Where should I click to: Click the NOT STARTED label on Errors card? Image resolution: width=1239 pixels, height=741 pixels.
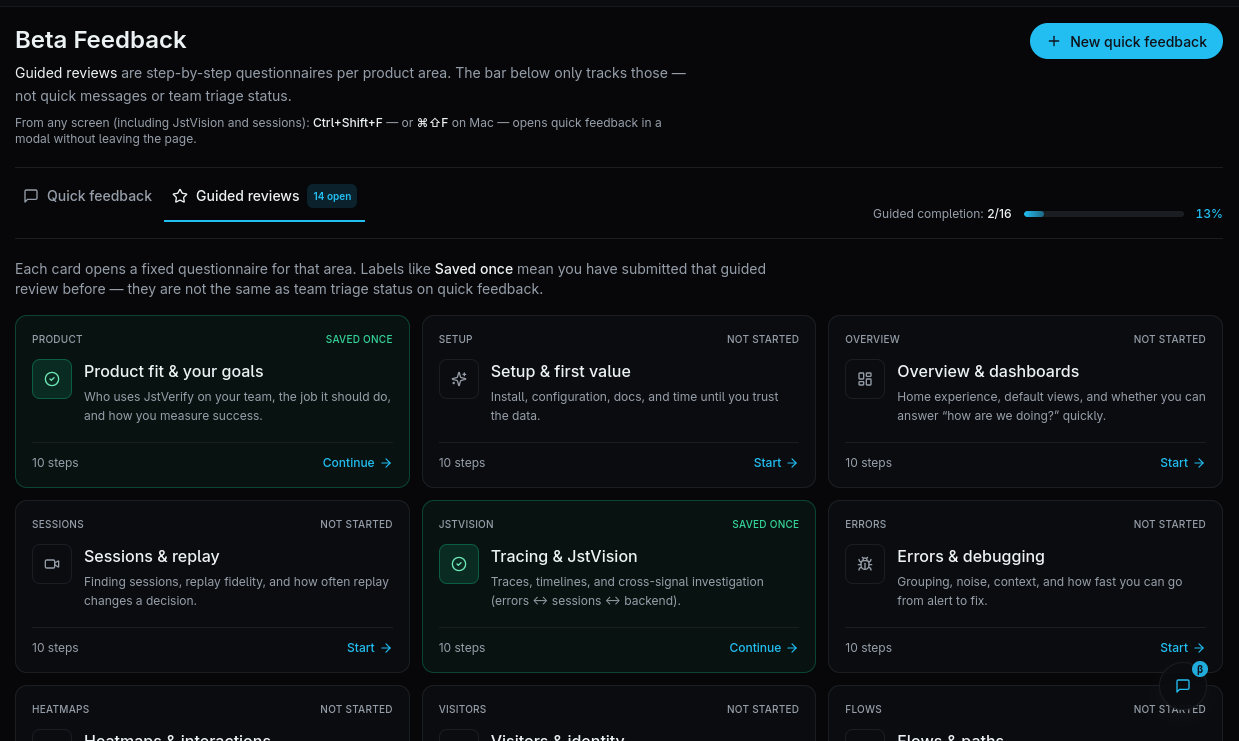click(x=1170, y=525)
